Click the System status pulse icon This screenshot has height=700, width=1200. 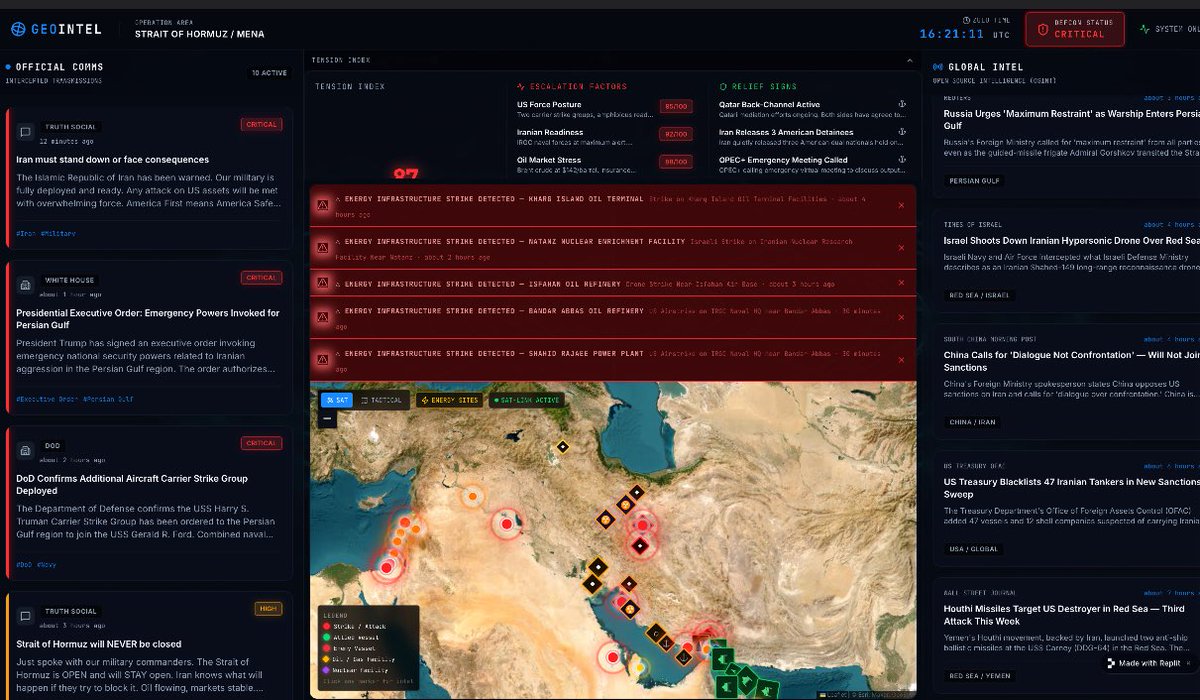click(1145, 29)
